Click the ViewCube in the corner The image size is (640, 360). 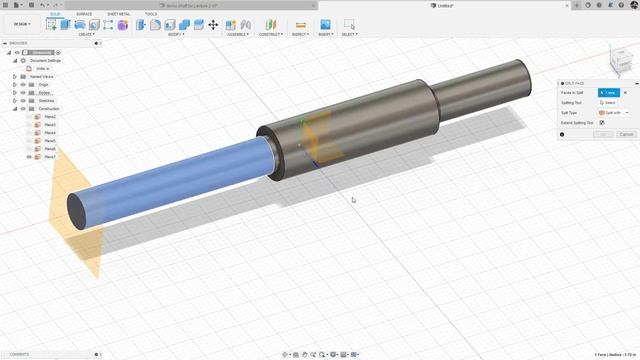click(x=621, y=60)
